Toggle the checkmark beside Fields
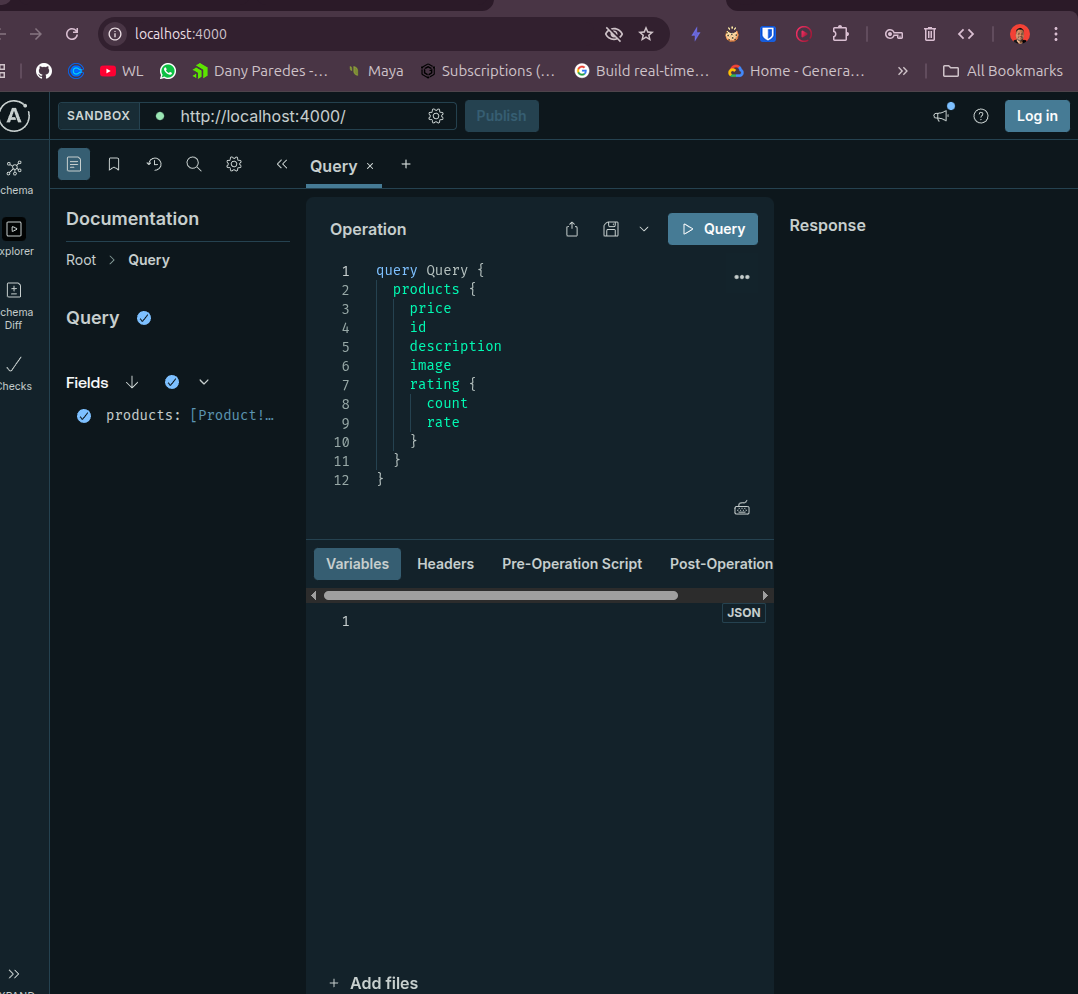This screenshot has width=1078, height=994. coord(171,382)
